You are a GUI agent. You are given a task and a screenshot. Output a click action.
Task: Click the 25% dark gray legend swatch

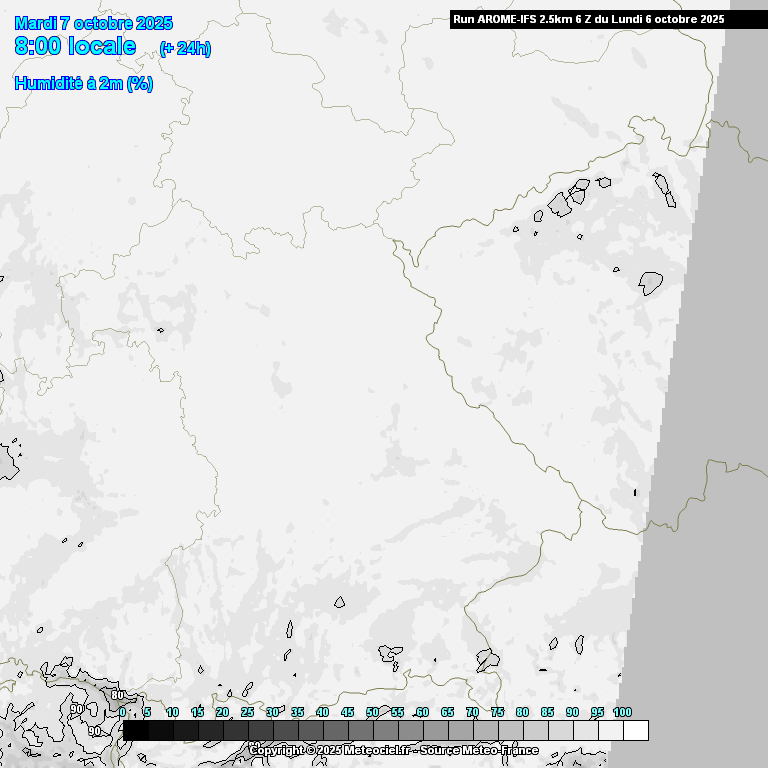click(x=260, y=731)
